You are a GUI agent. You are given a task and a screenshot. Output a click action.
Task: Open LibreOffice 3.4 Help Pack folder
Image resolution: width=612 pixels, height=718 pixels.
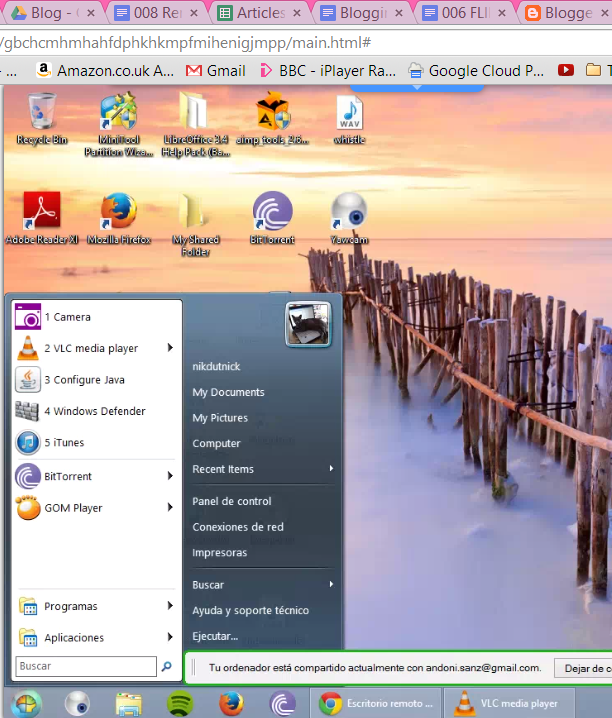click(195, 124)
